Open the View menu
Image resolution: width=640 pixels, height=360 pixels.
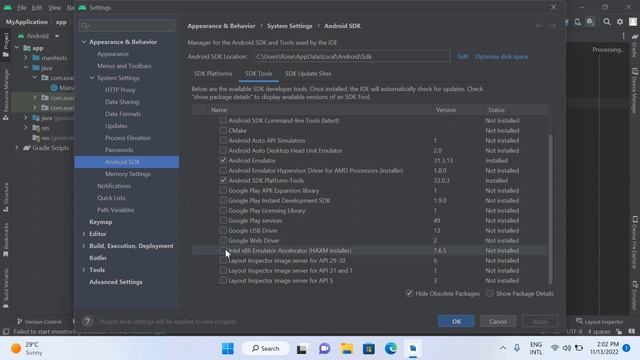pyautogui.click(x=54, y=8)
